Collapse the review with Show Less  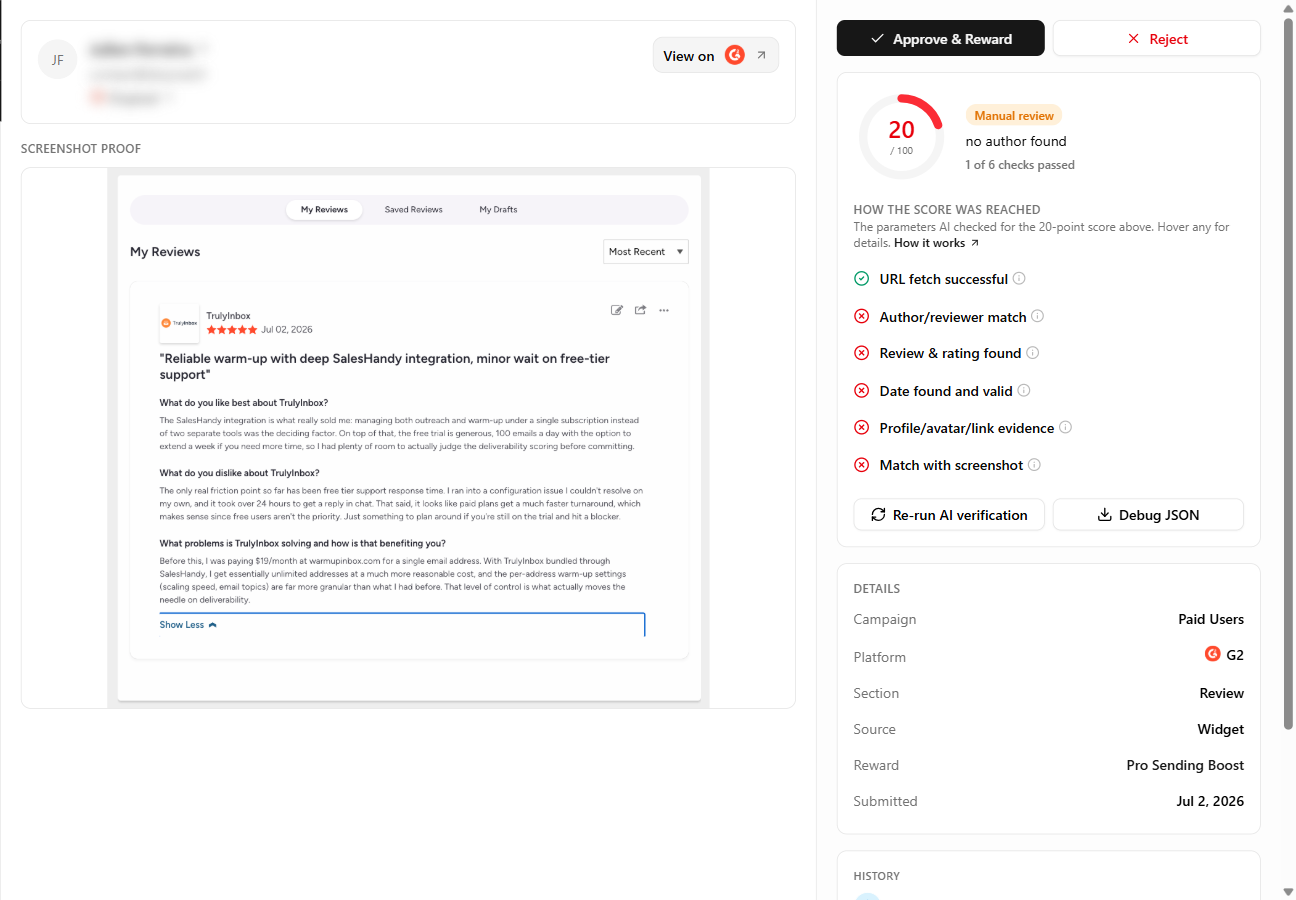tap(188, 625)
